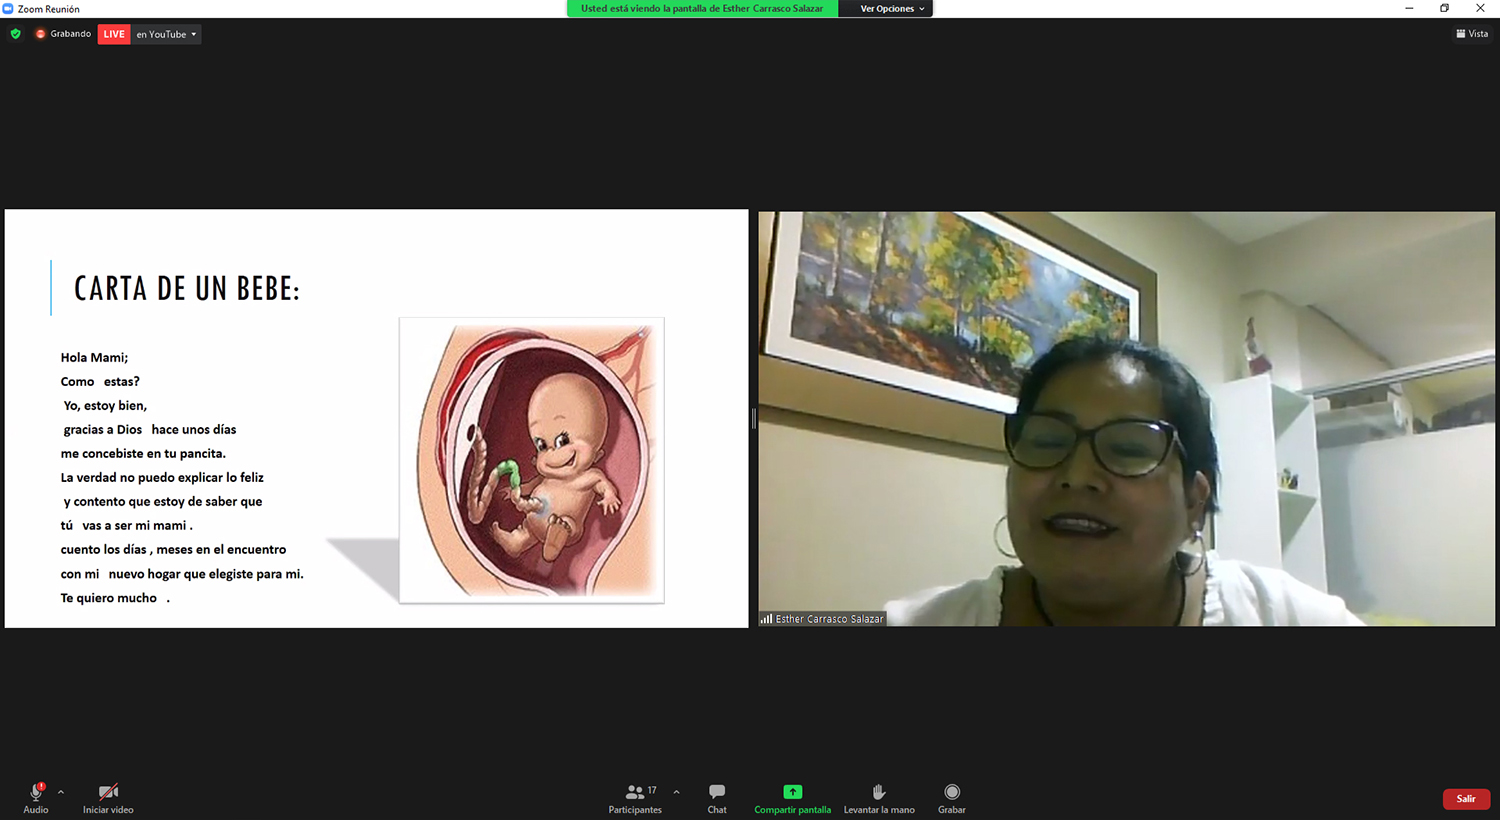The image size is (1500, 820).
Task: Click the baby illustration on the slide
Action: pos(532,460)
